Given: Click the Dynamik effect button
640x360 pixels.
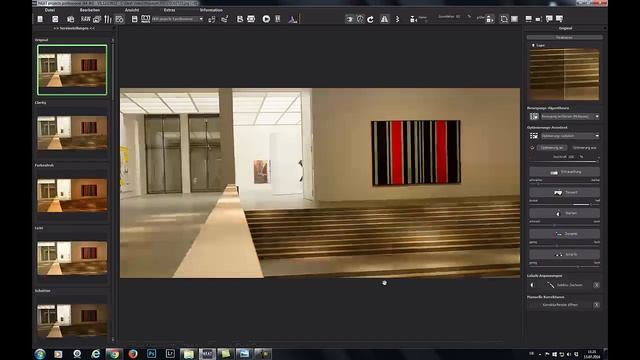Looking at the screenshot, I should pos(564,233).
